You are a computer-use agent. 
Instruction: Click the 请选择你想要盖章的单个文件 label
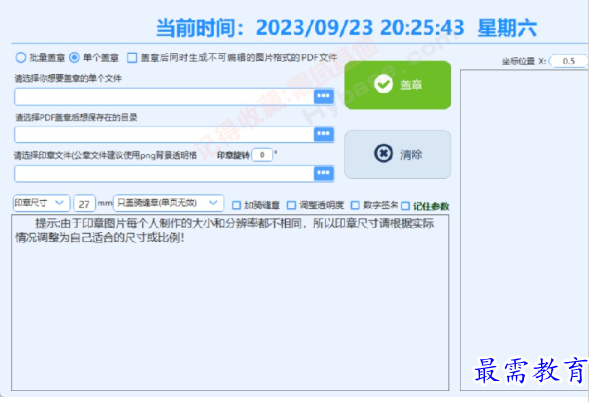click(68, 79)
